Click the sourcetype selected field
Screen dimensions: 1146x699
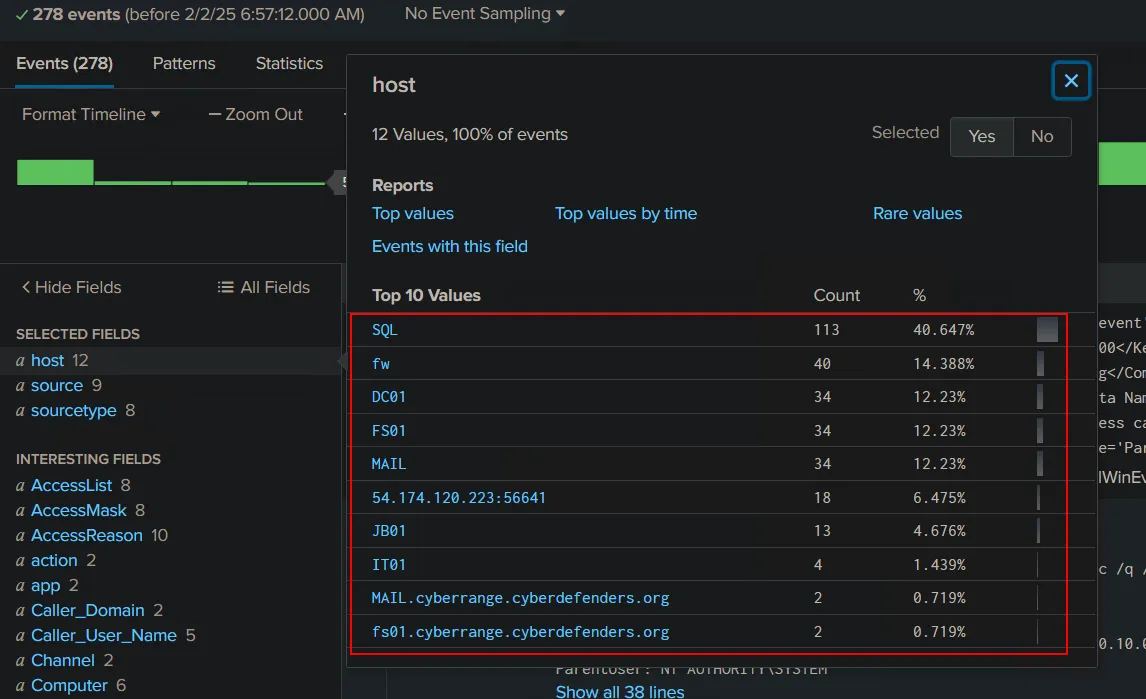(73, 410)
